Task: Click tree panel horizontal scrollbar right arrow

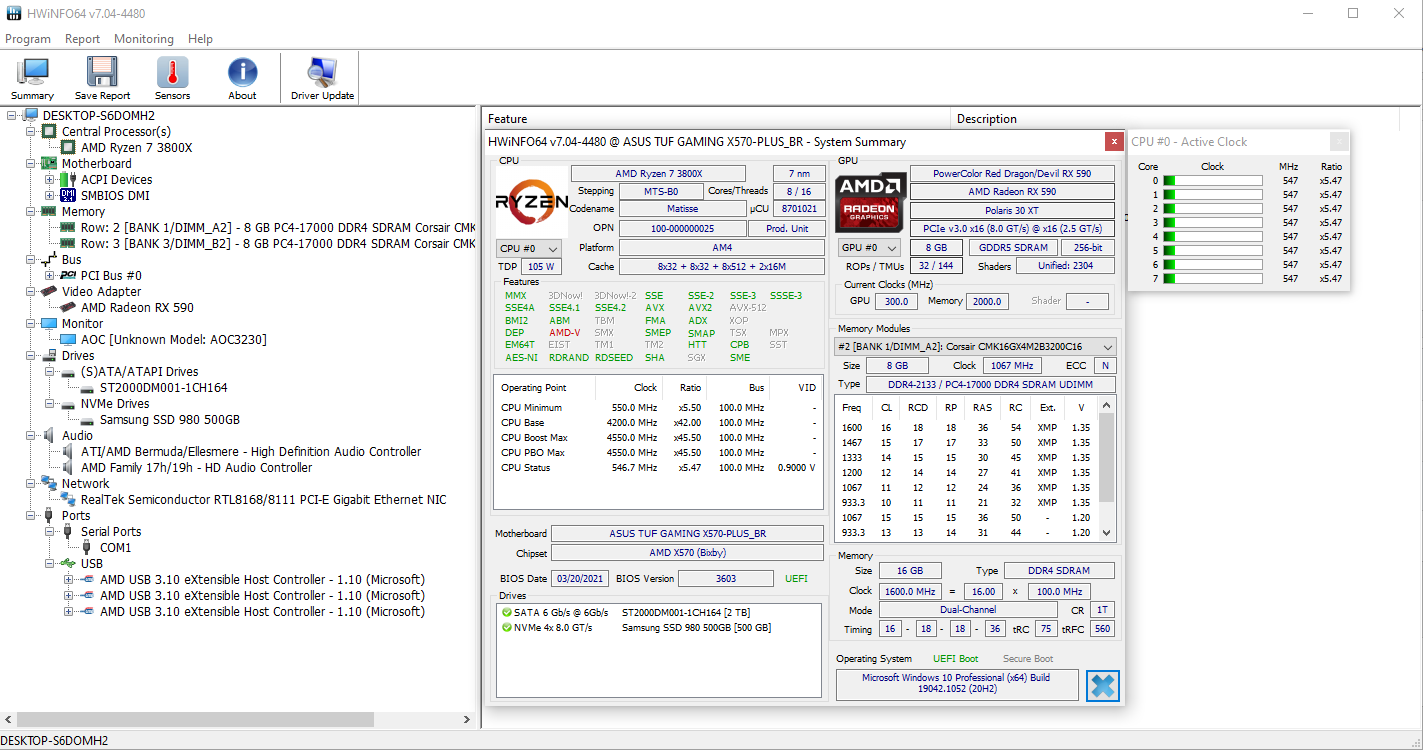Action: click(467, 719)
